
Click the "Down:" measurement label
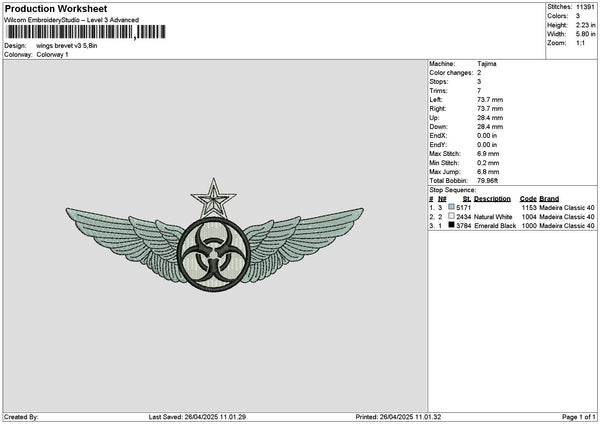click(x=438, y=127)
